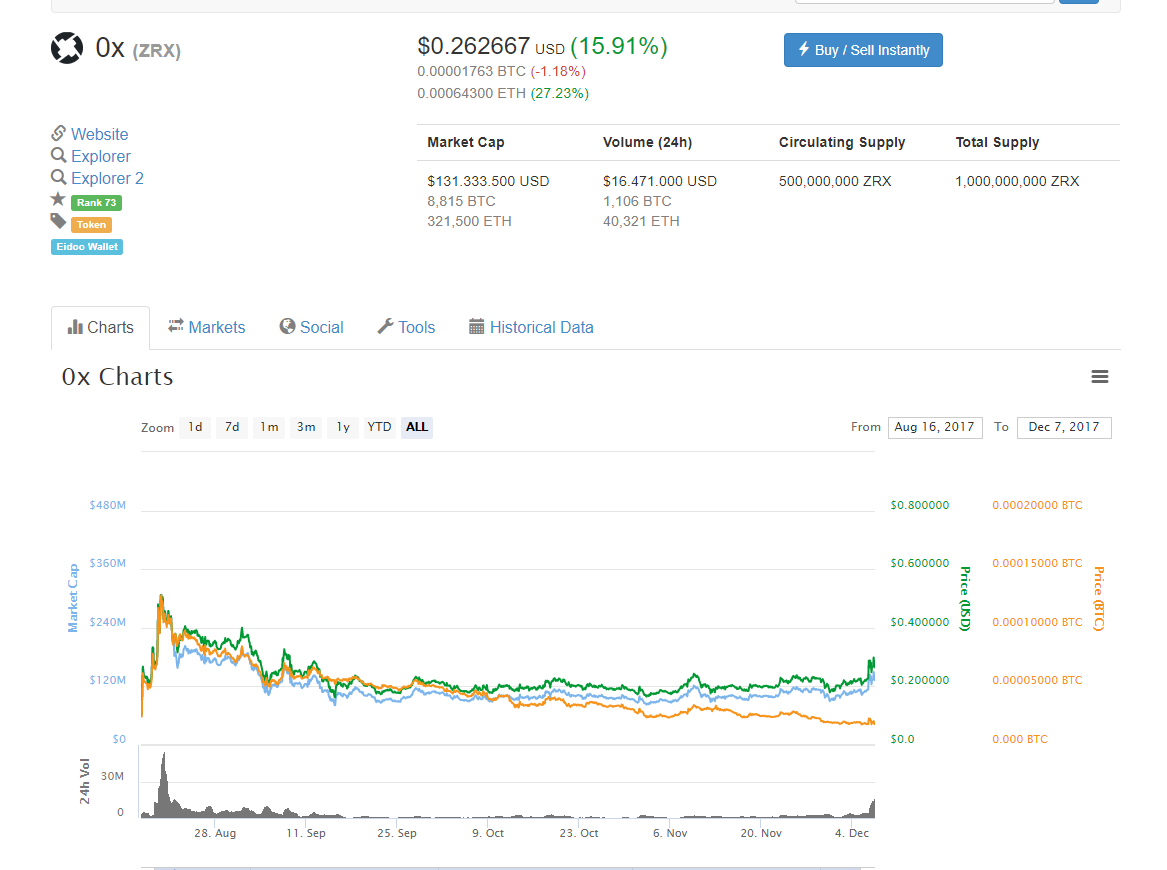The width and height of the screenshot is (1167, 870).
Task: Click the tag icon beside Token
Action: click(x=58, y=222)
